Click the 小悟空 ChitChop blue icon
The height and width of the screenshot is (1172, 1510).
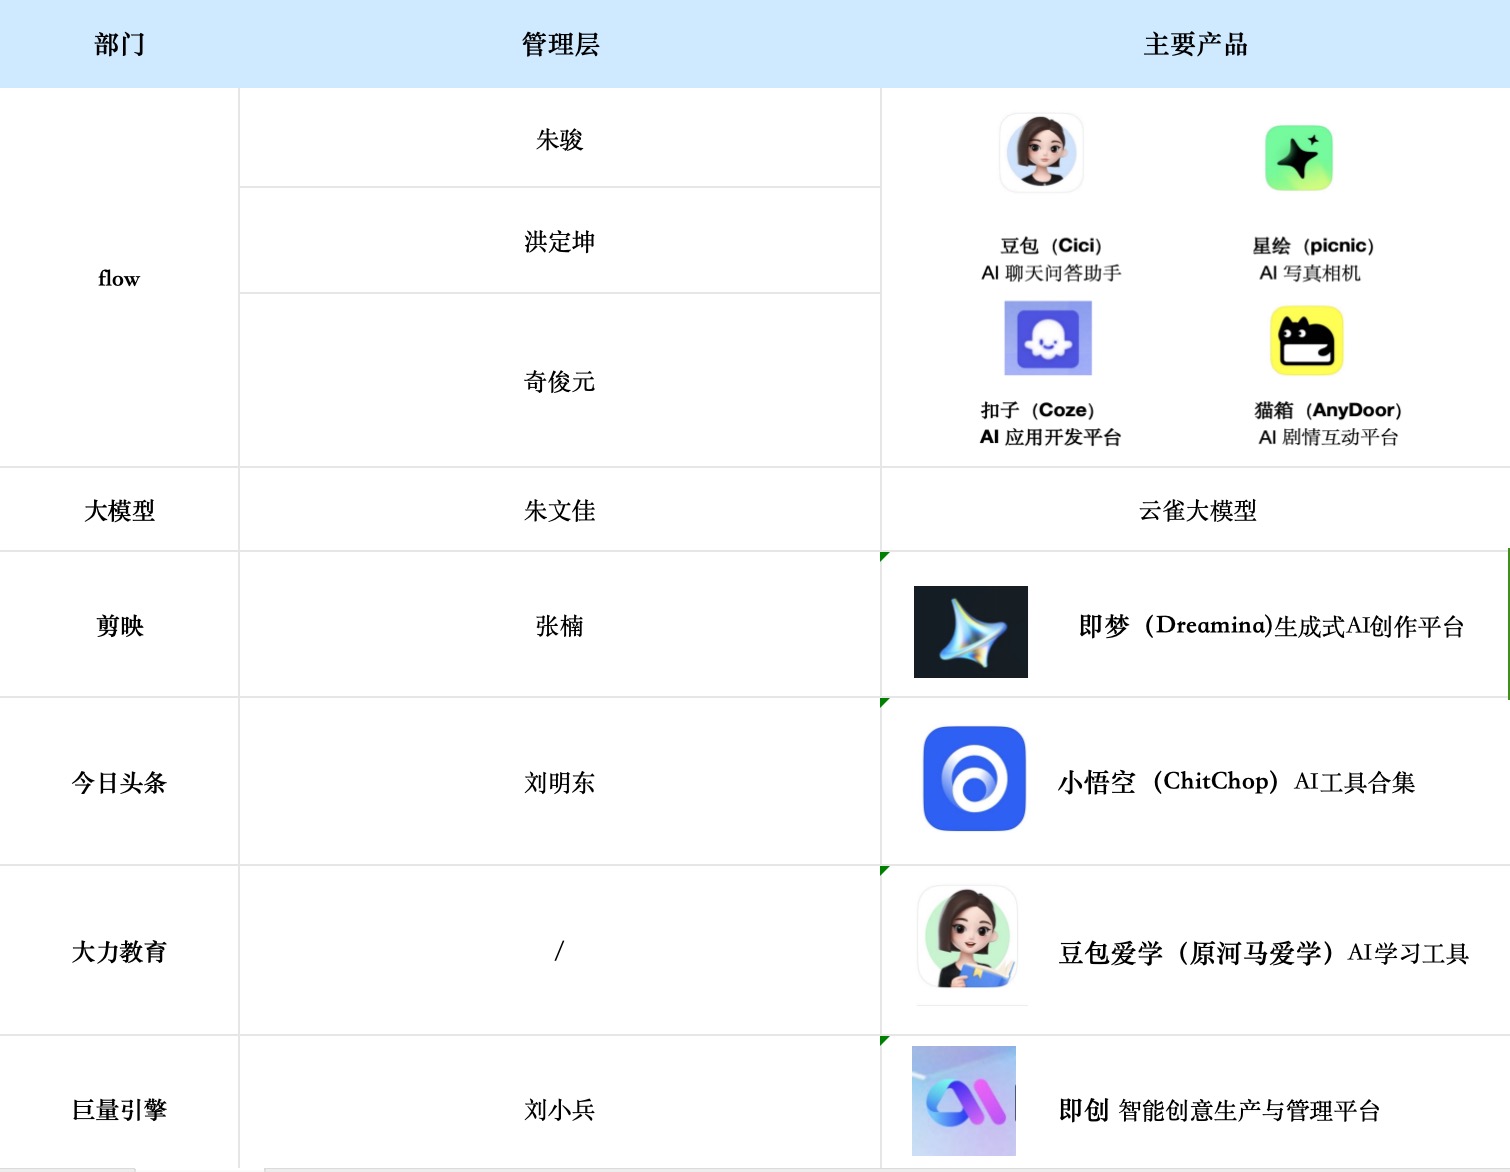point(974,779)
